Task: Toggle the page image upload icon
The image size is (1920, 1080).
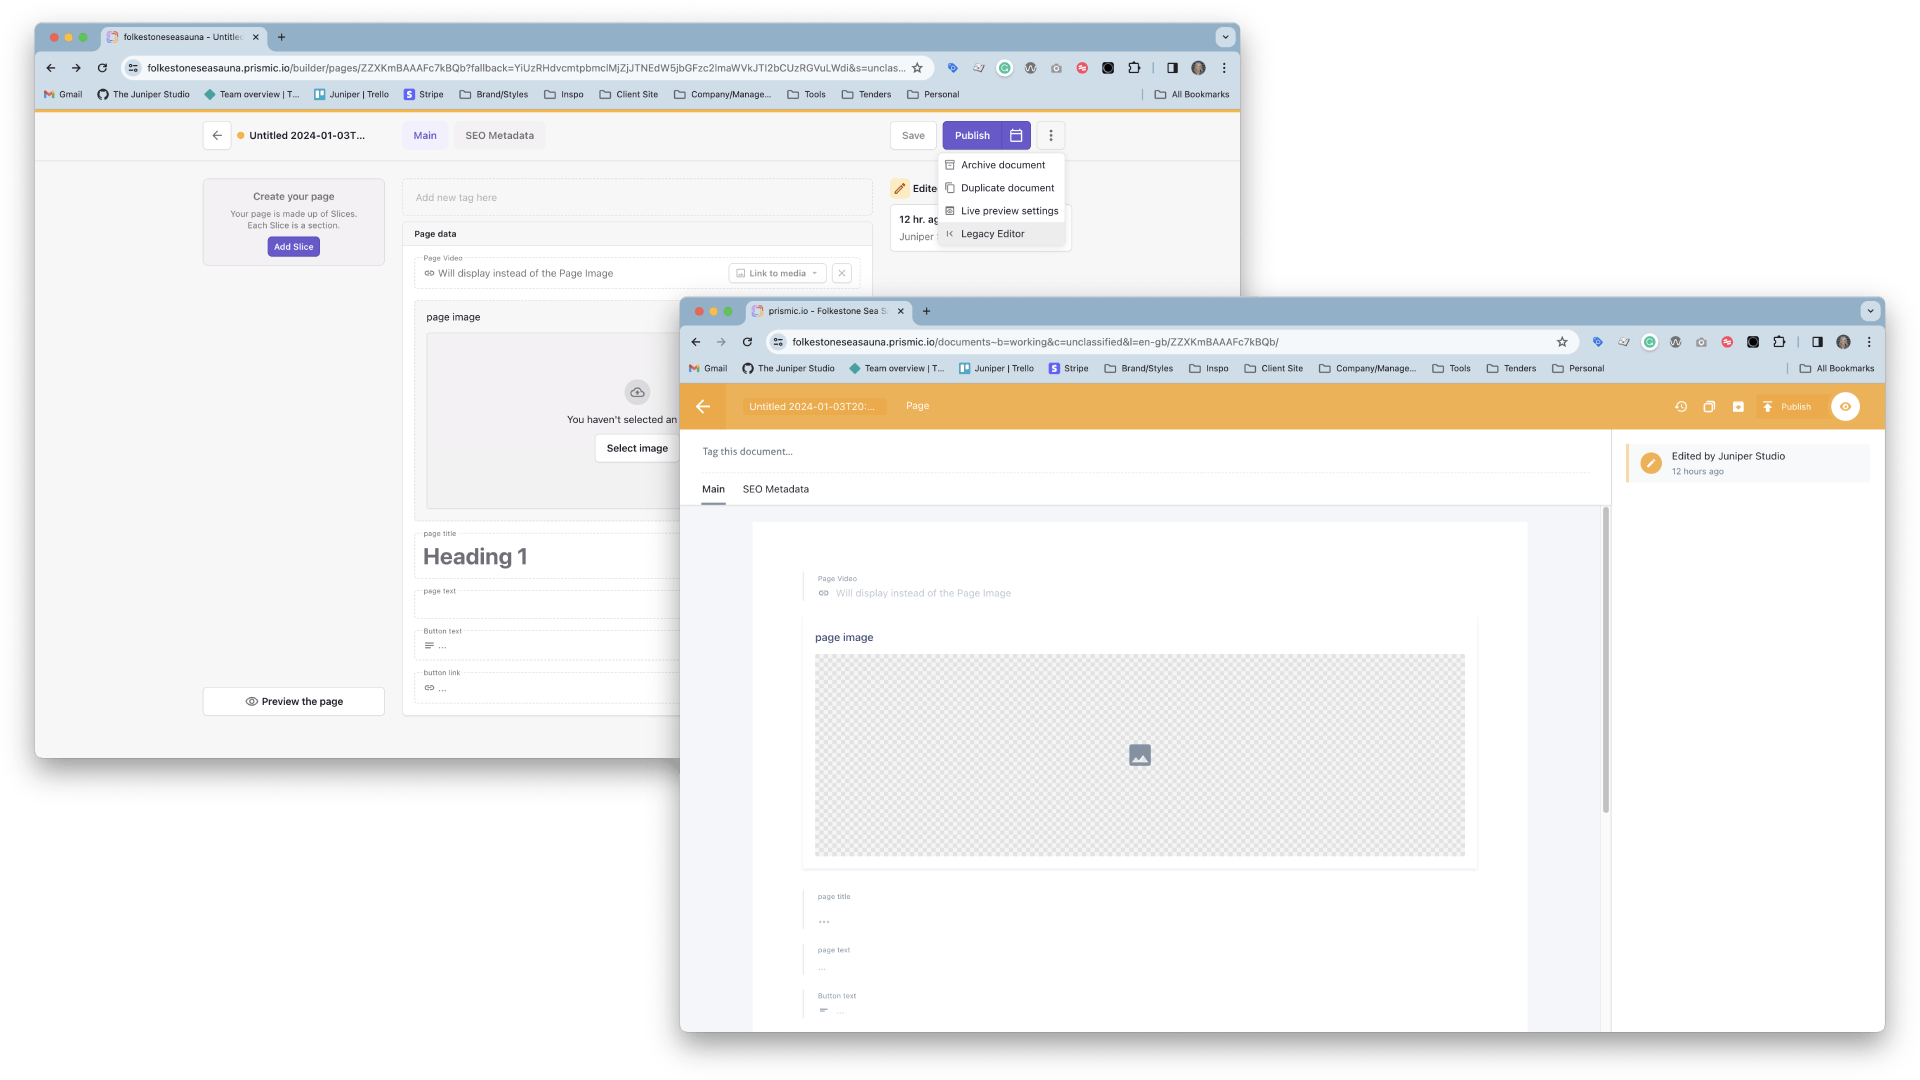Action: (x=1138, y=754)
